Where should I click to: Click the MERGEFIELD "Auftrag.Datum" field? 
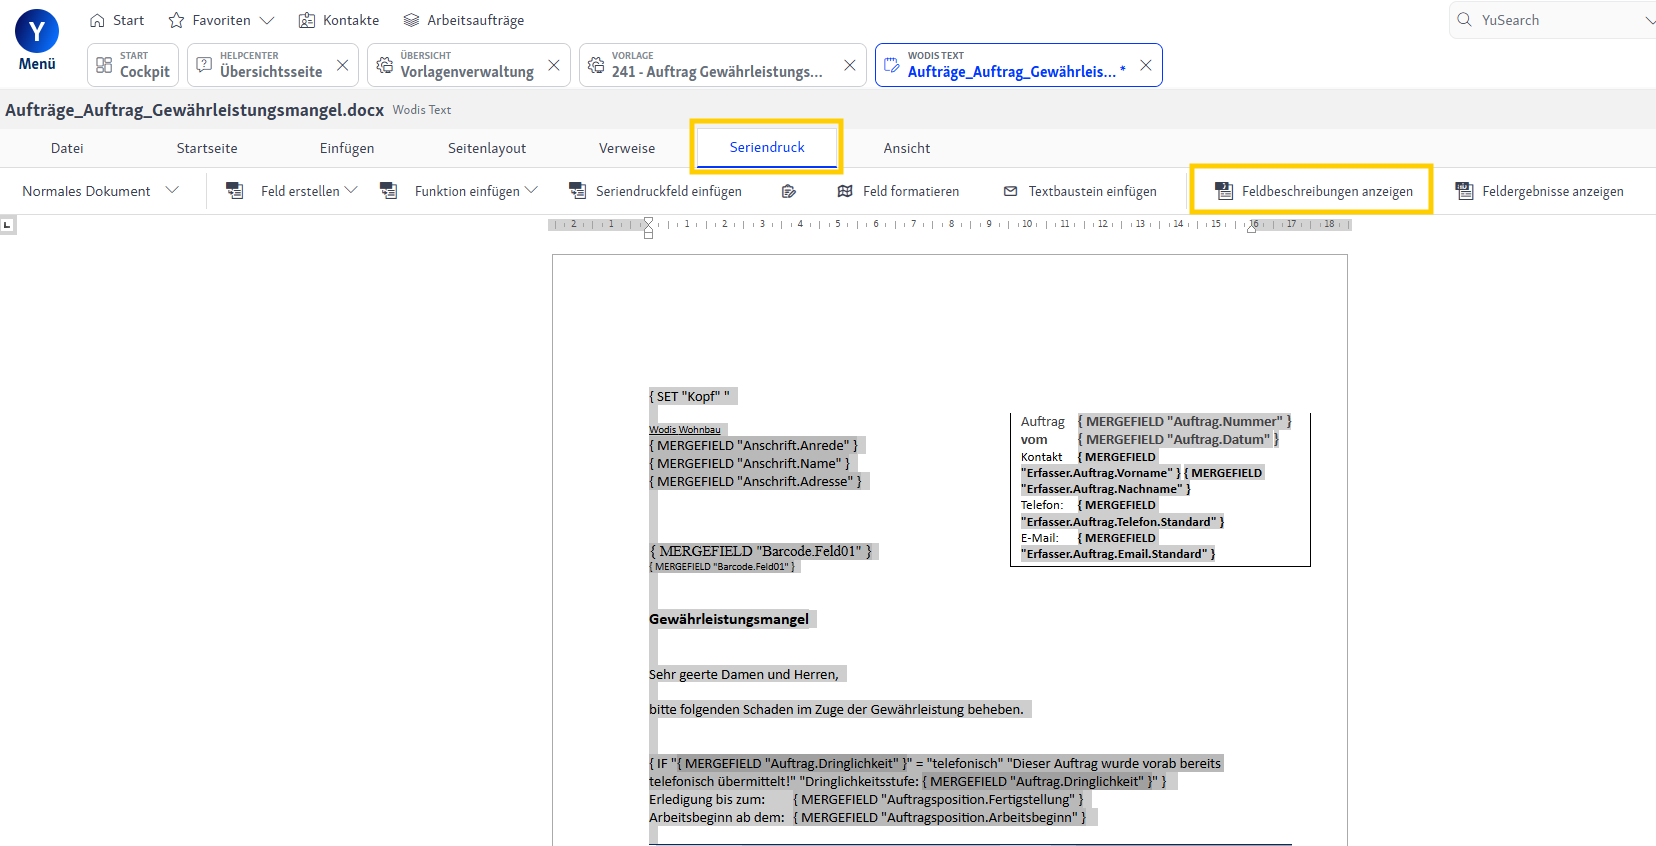(x=1178, y=440)
